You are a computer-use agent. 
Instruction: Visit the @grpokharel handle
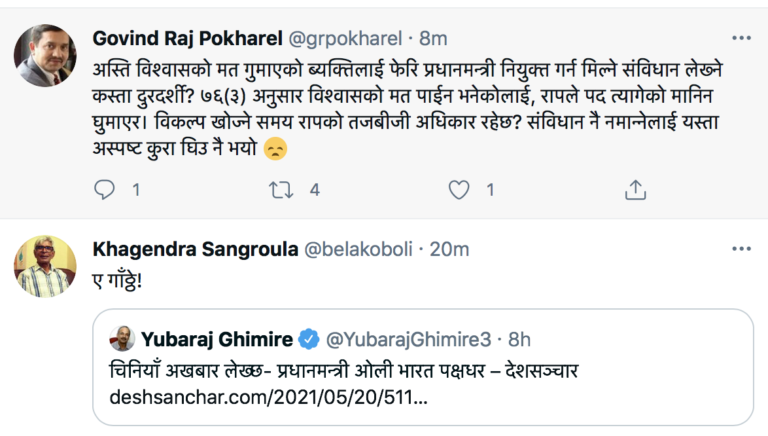click(344, 38)
